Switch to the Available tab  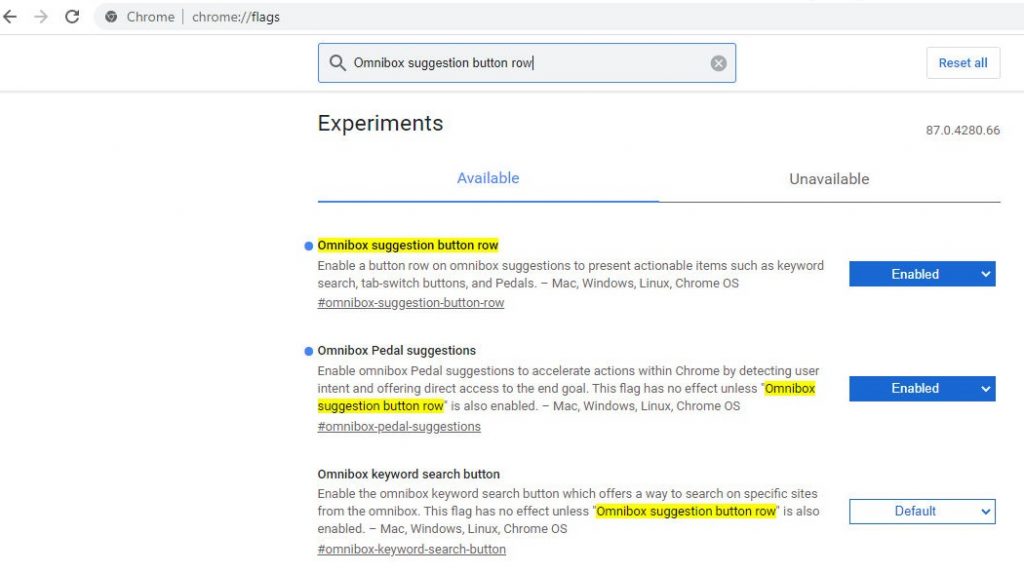click(x=488, y=178)
